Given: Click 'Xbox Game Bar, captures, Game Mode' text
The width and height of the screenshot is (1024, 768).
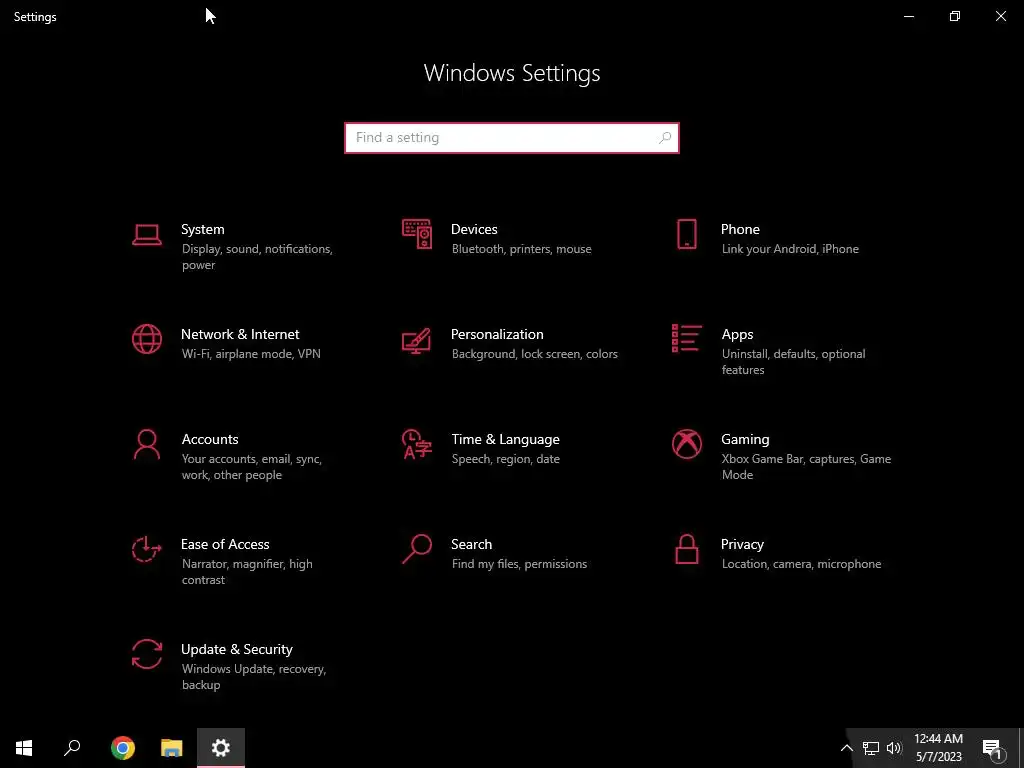Looking at the screenshot, I should click(x=806, y=467).
